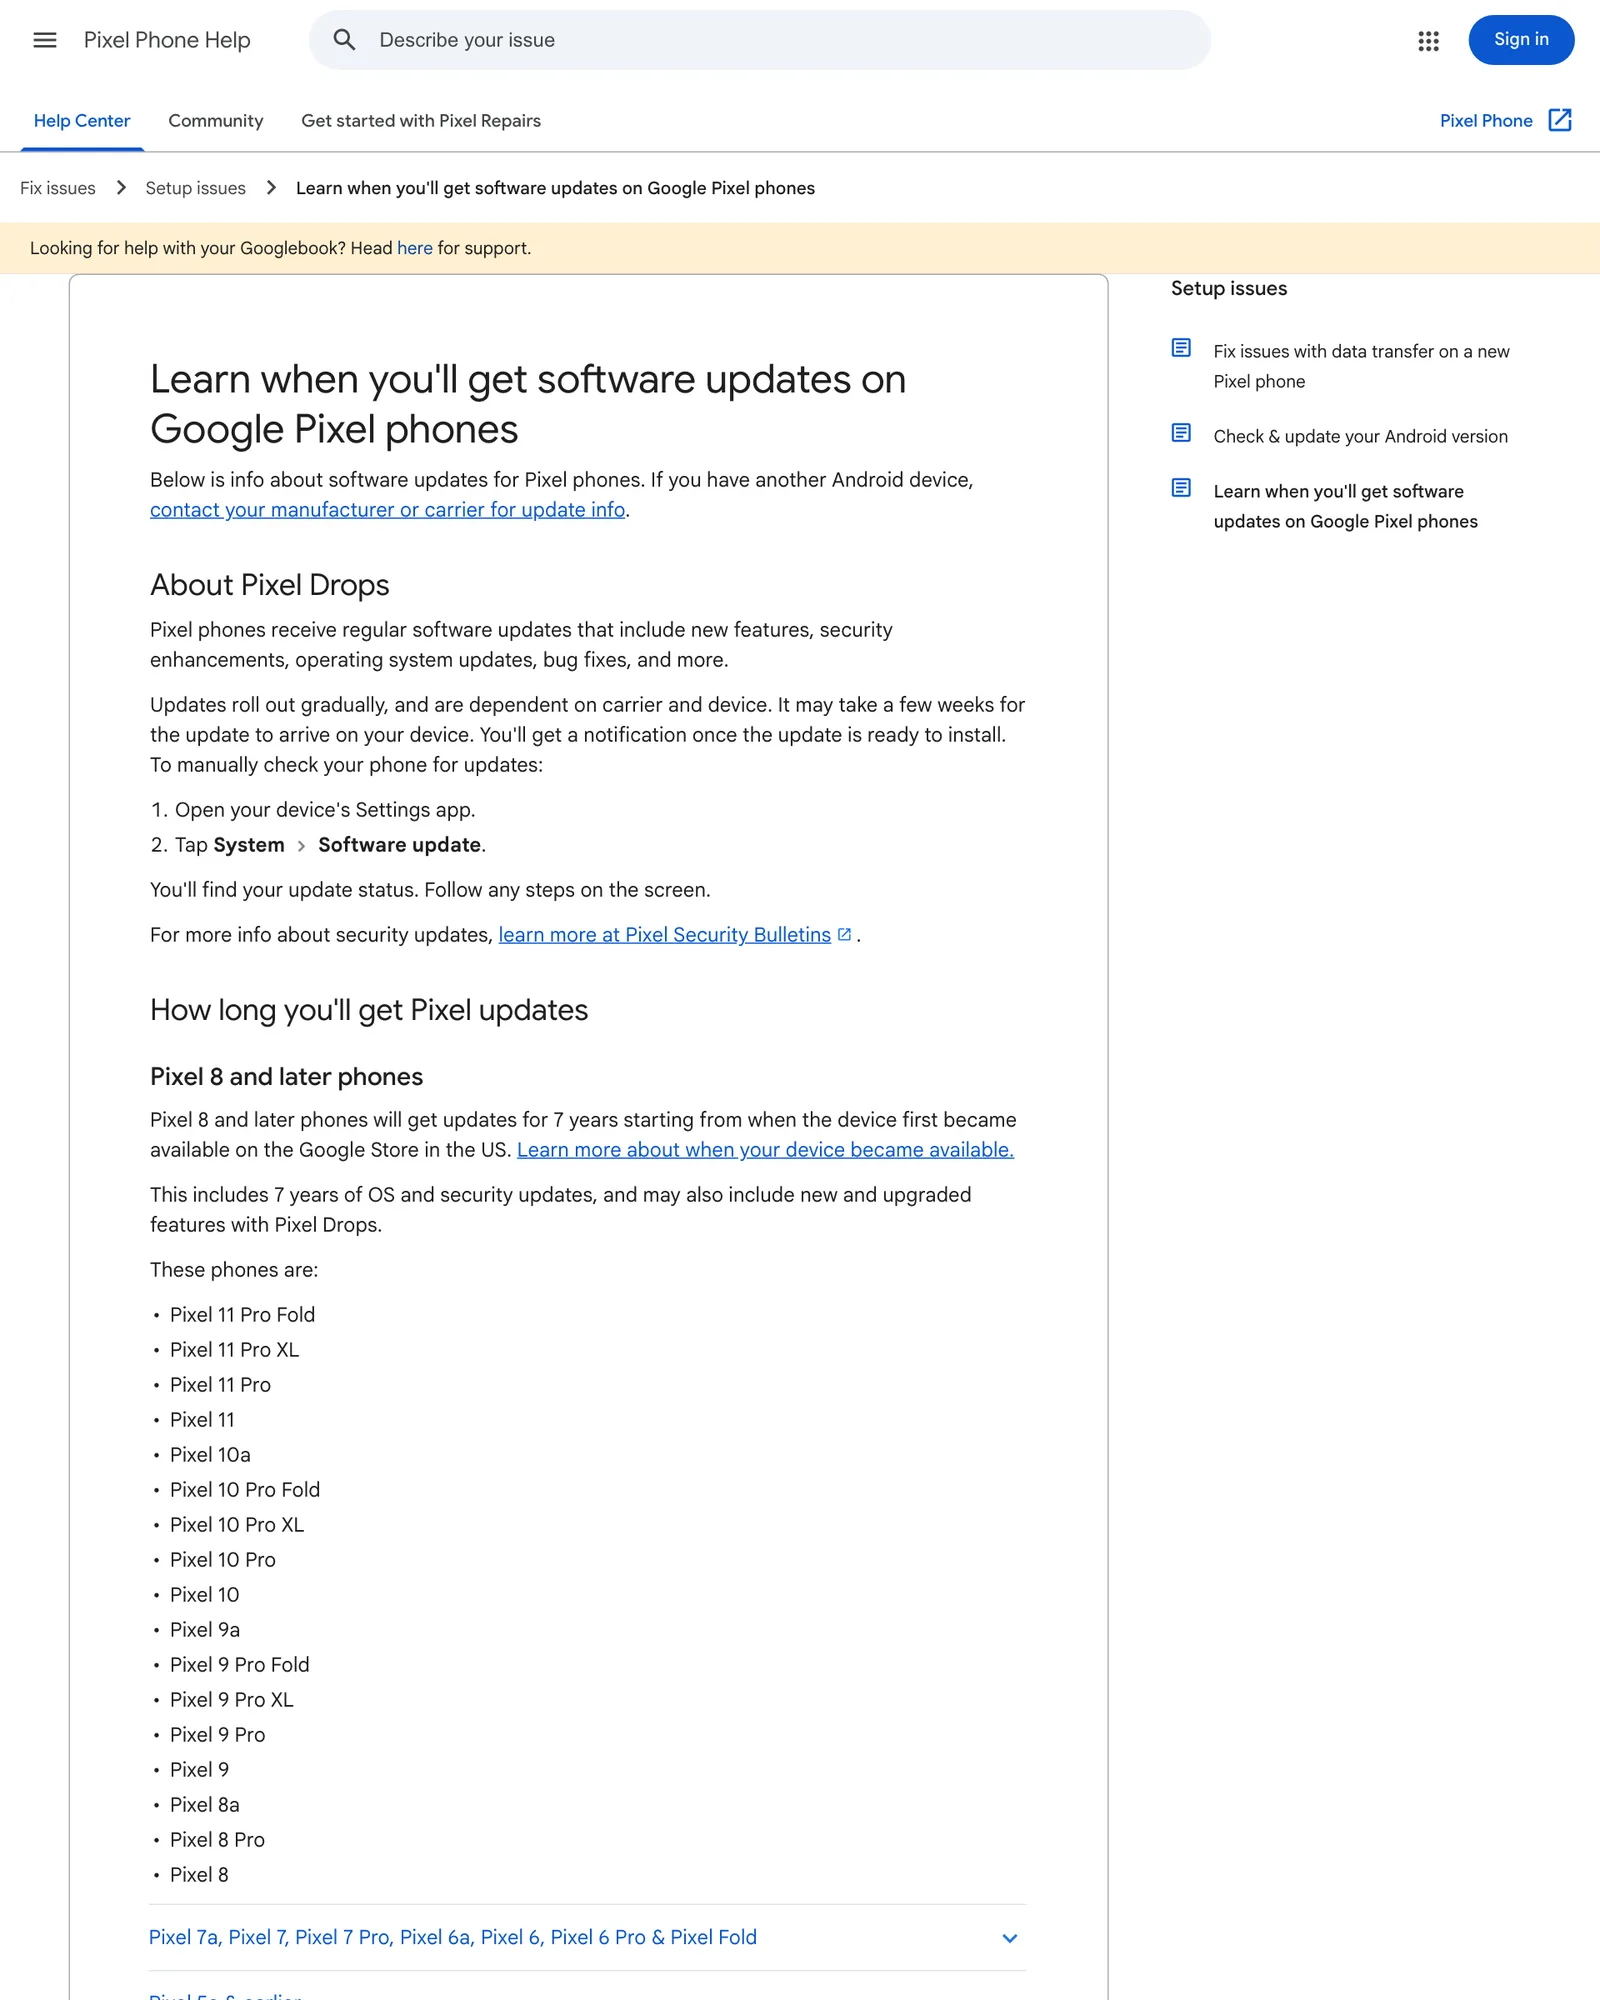Go to Setup issues breadcrumb

click(195, 188)
